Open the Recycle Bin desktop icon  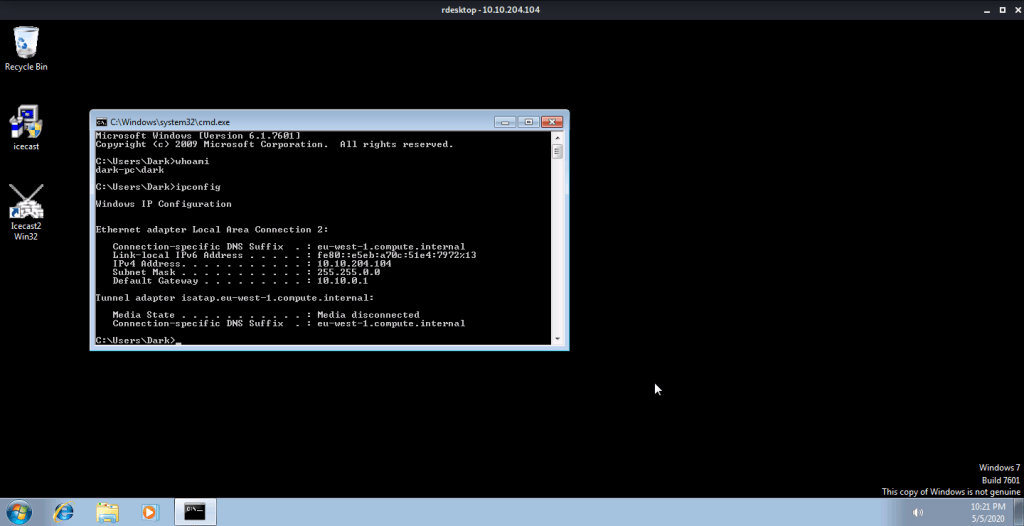[26, 46]
